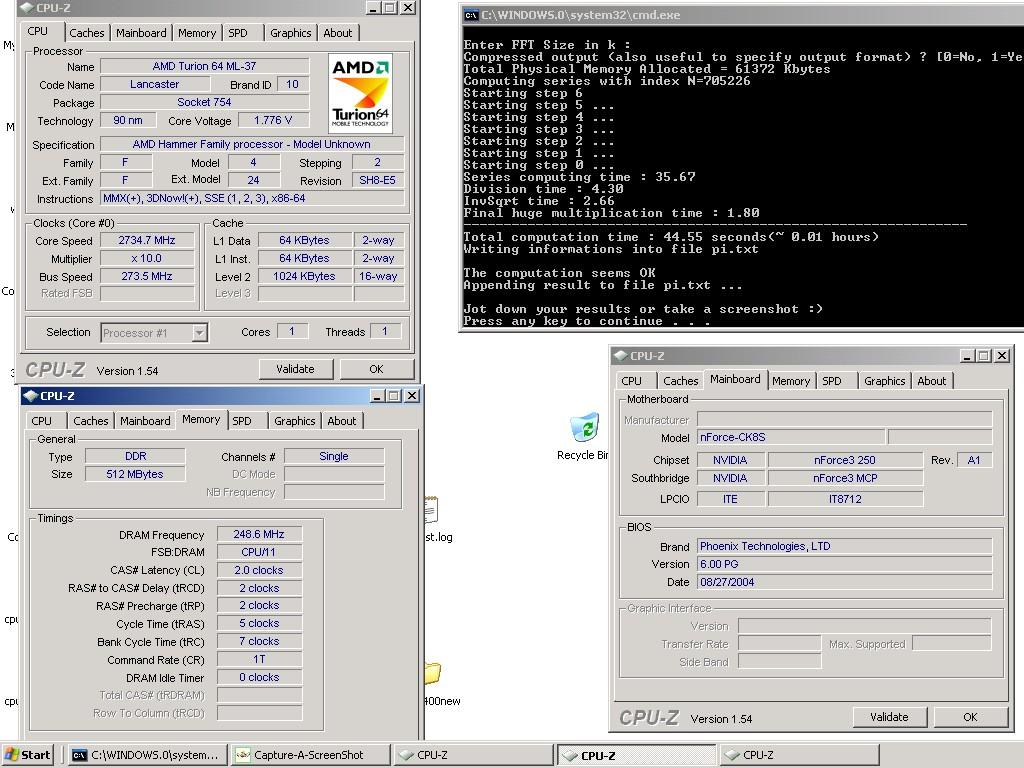Click the BIOS Brand Phoenix Technologies field

[x=844, y=546]
